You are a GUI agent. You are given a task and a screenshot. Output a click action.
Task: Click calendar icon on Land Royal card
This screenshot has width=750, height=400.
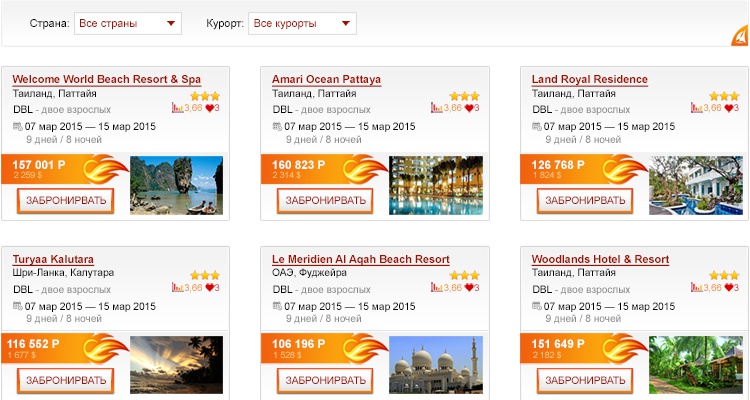click(x=537, y=126)
